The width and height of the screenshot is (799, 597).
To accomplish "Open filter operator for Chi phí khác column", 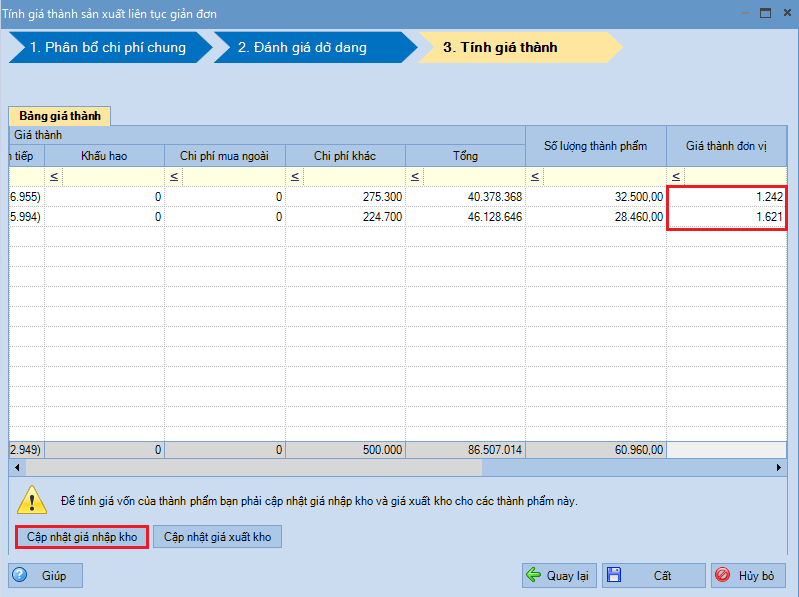I will (x=294, y=177).
